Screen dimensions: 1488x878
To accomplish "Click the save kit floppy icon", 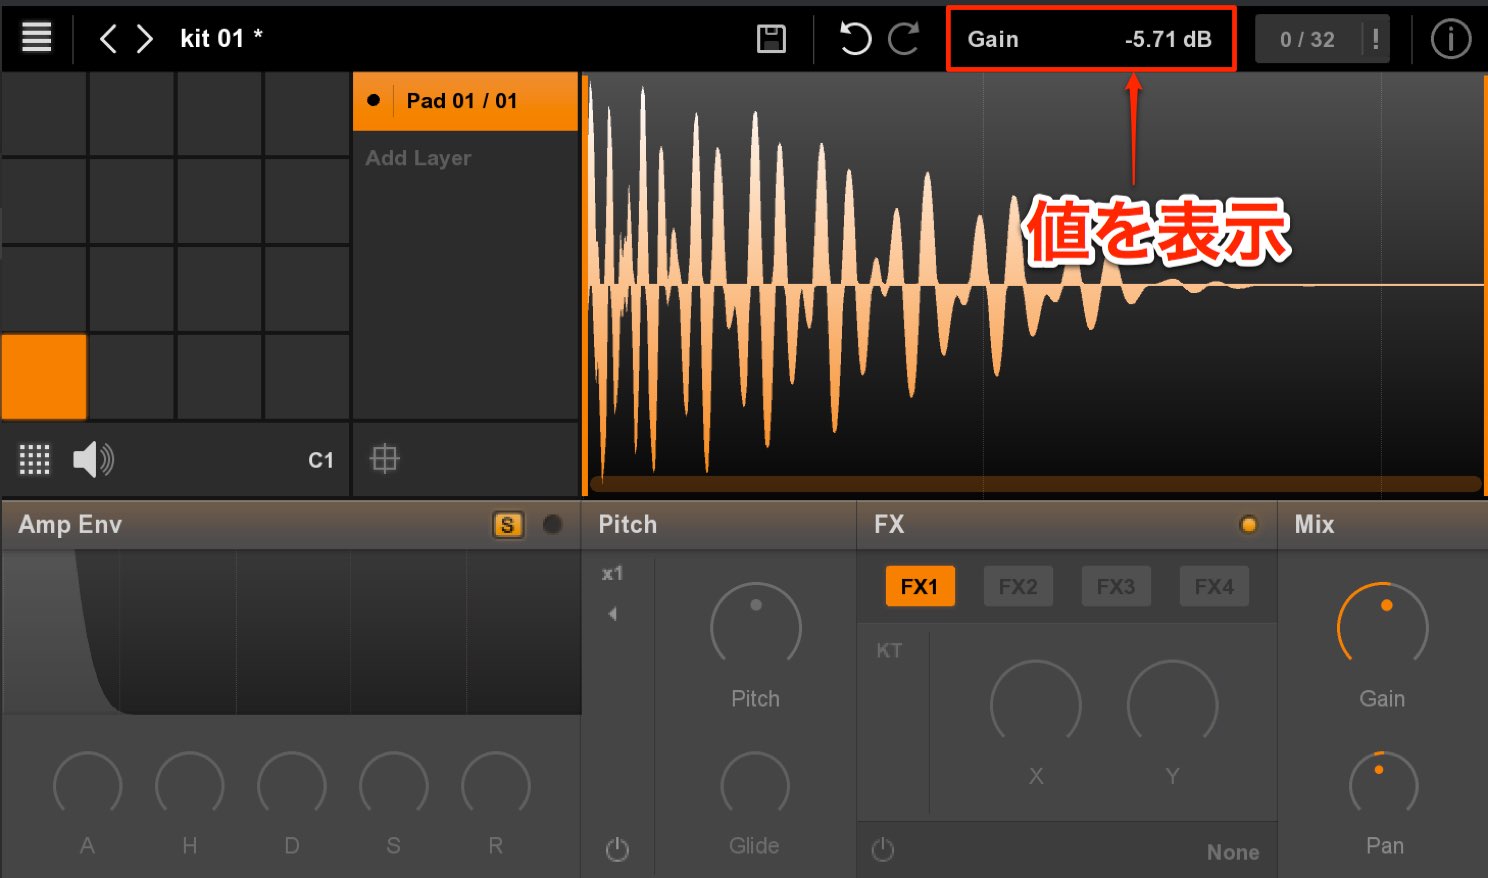I will (771, 39).
